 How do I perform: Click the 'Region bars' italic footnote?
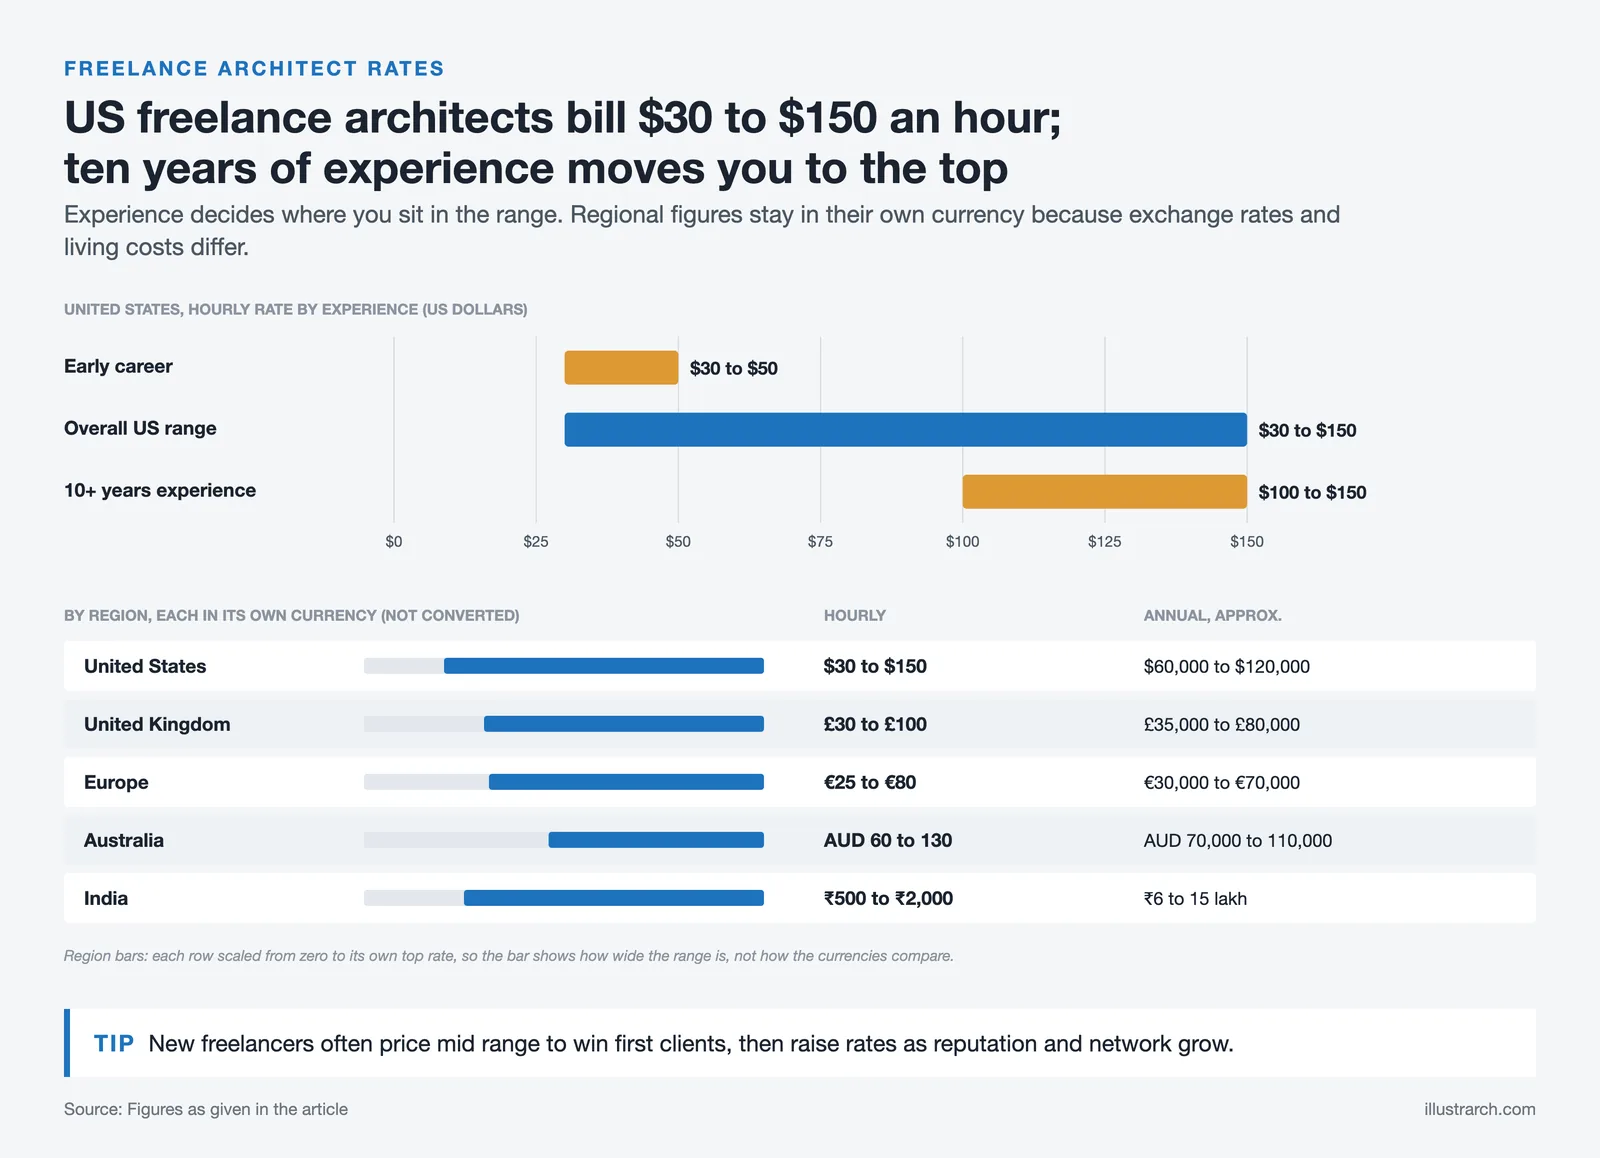(509, 956)
